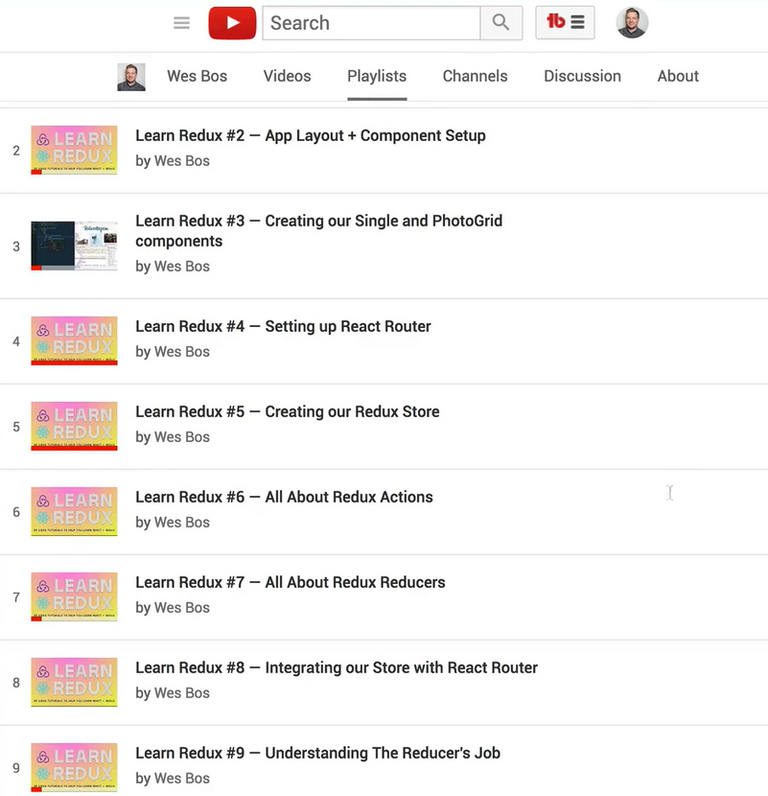Click the YouTube logo home icon
Screen dimensions: 768x796
click(x=232, y=23)
